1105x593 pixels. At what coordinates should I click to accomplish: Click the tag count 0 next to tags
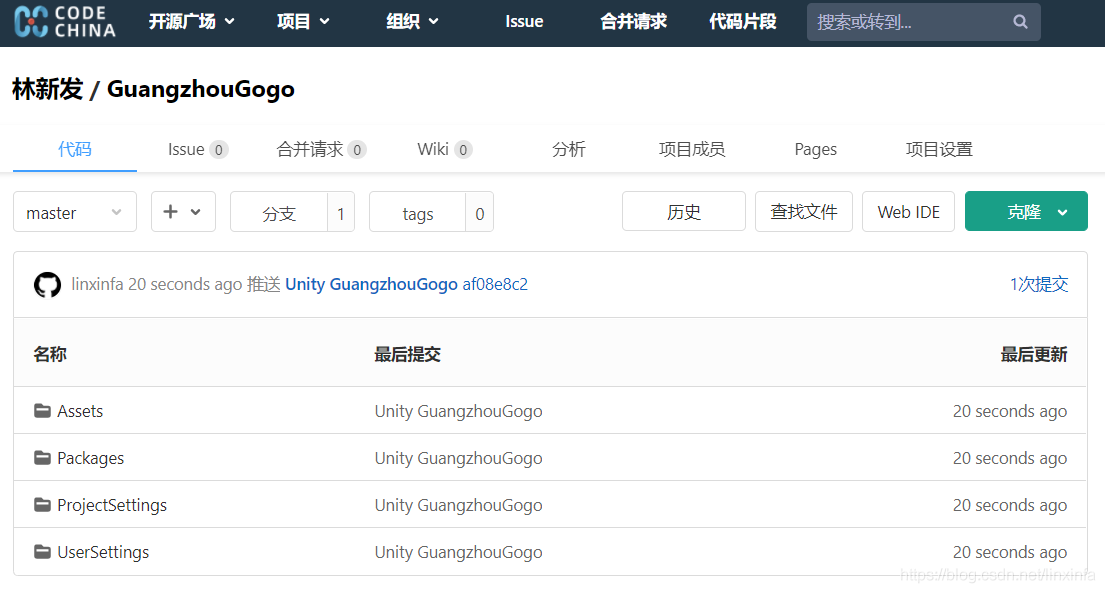479,212
